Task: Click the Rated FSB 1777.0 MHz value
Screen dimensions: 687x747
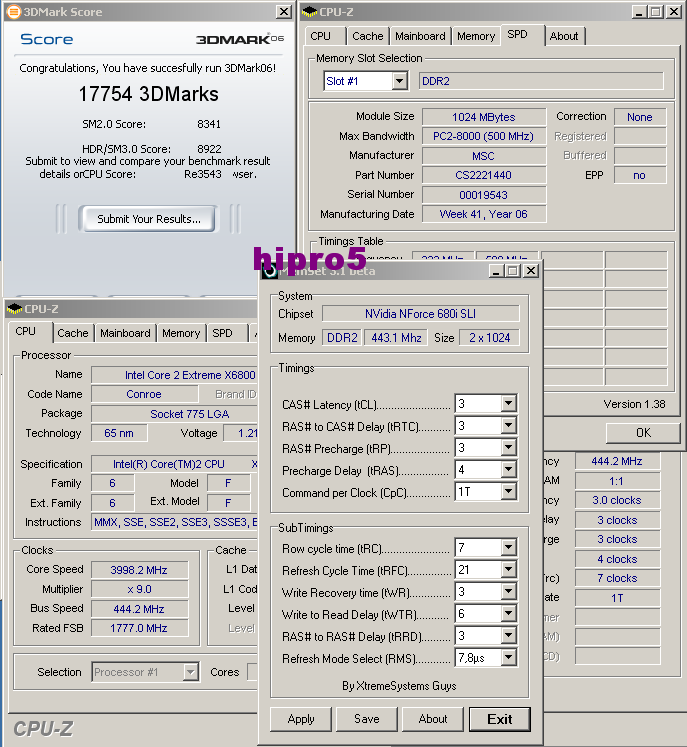Action: (140, 628)
